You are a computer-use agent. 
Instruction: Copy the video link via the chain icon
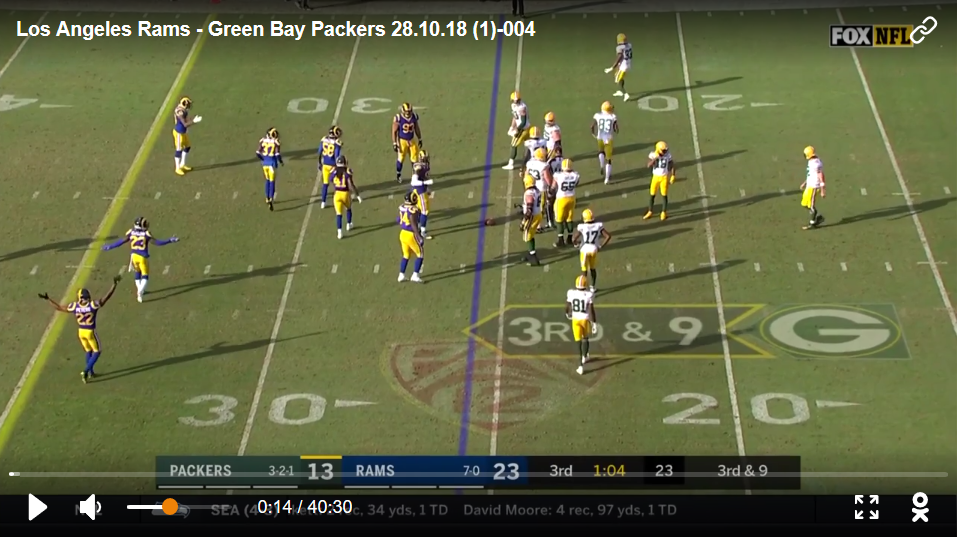[x=923, y=30]
